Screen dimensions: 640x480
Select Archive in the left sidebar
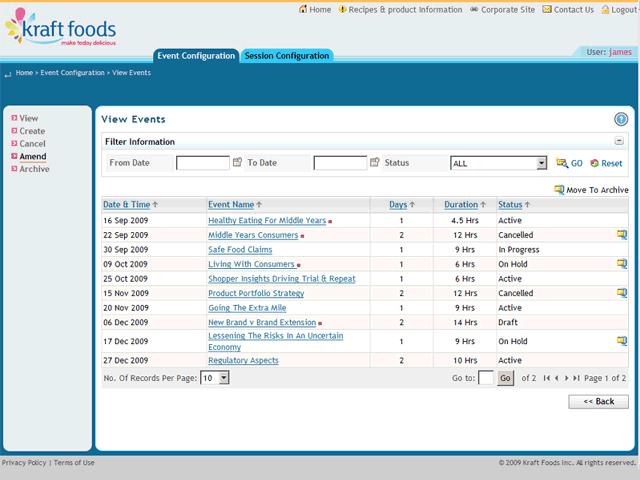(x=34, y=169)
